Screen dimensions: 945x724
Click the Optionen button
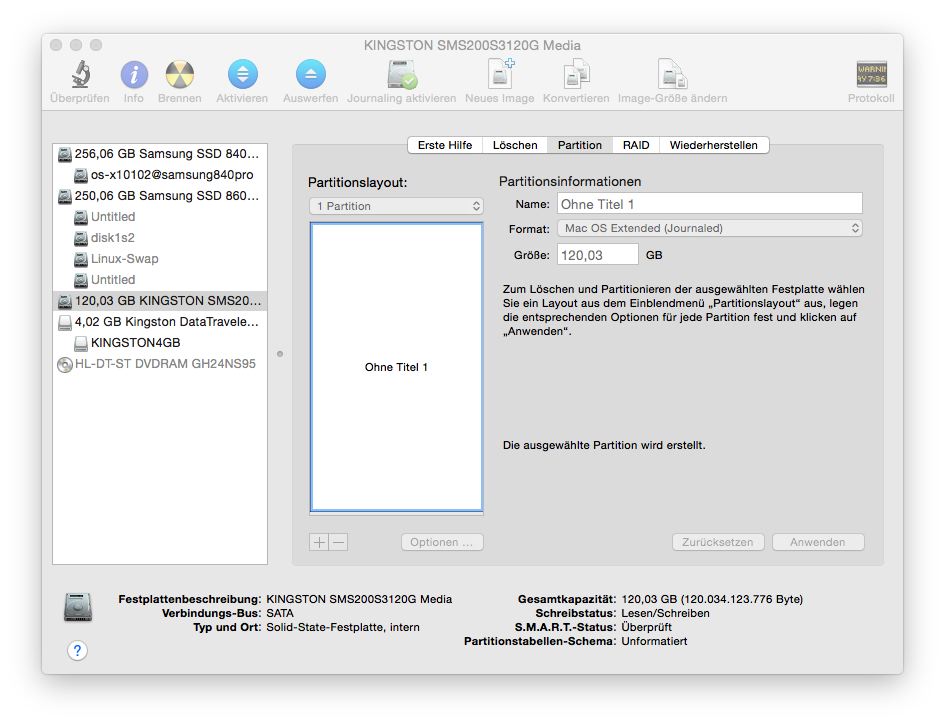click(x=441, y=542)
